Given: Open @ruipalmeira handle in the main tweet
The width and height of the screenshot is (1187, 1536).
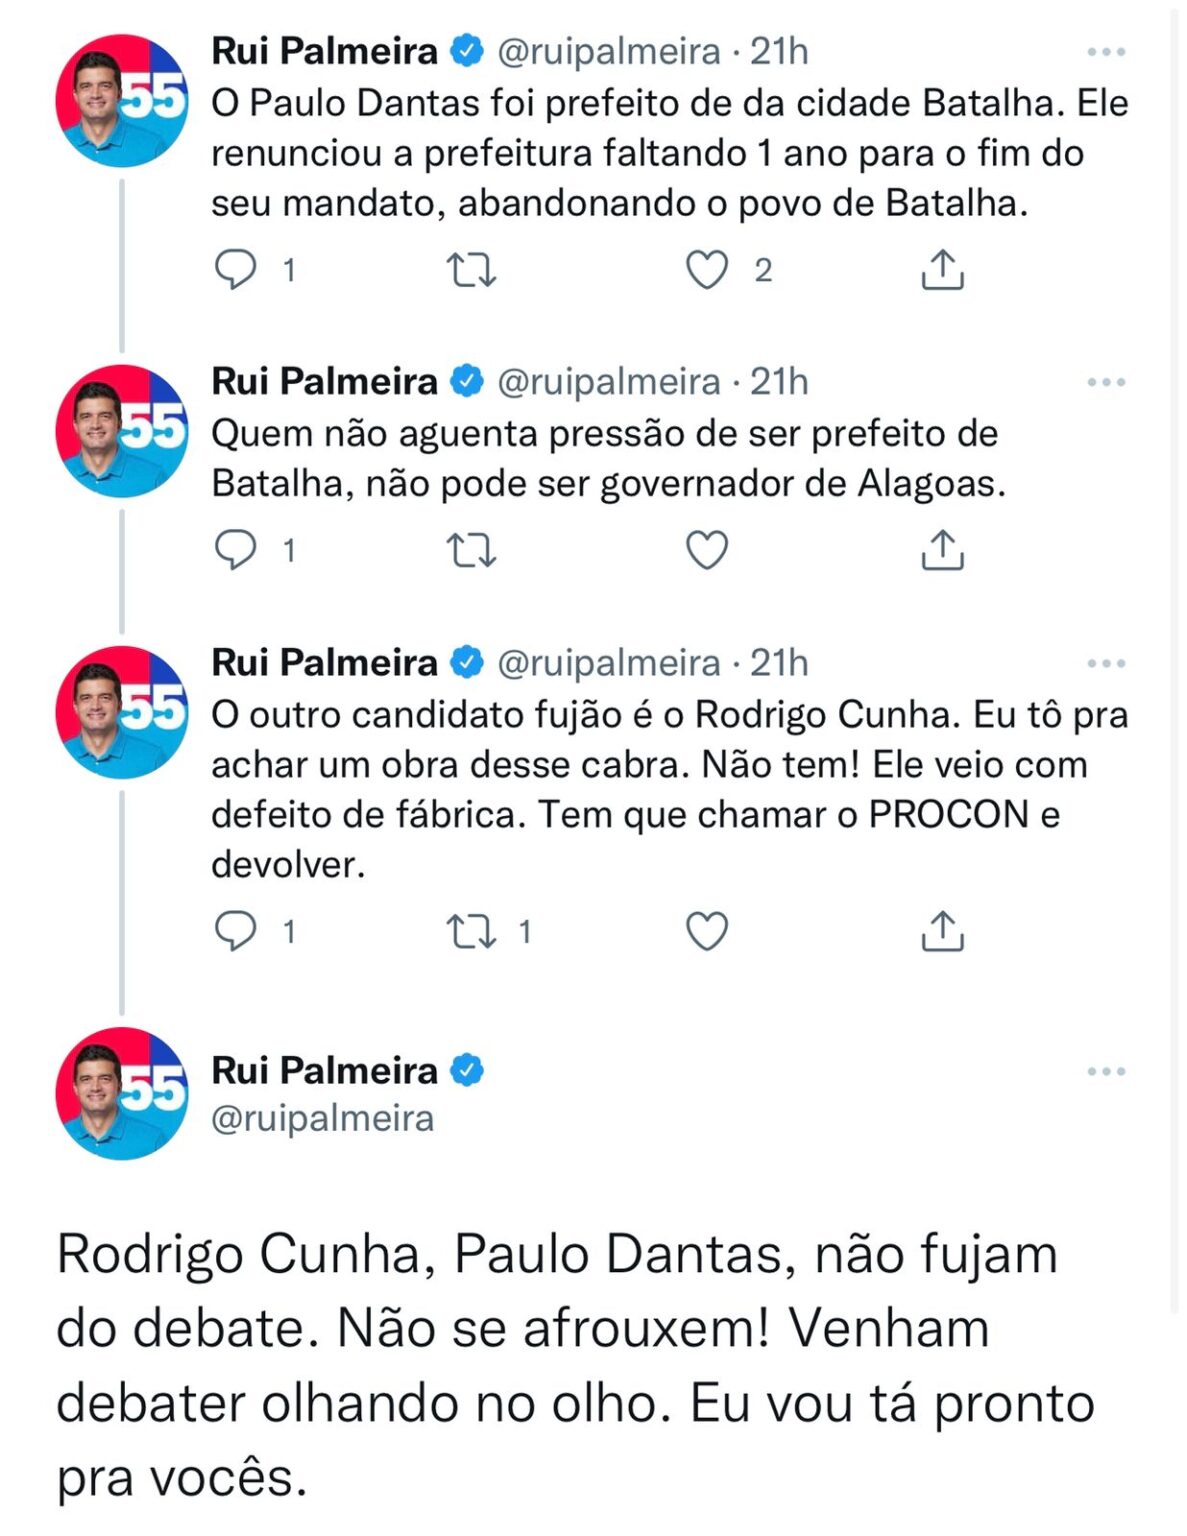Looking at the screenshot, I should click(x=322, y=1118).
